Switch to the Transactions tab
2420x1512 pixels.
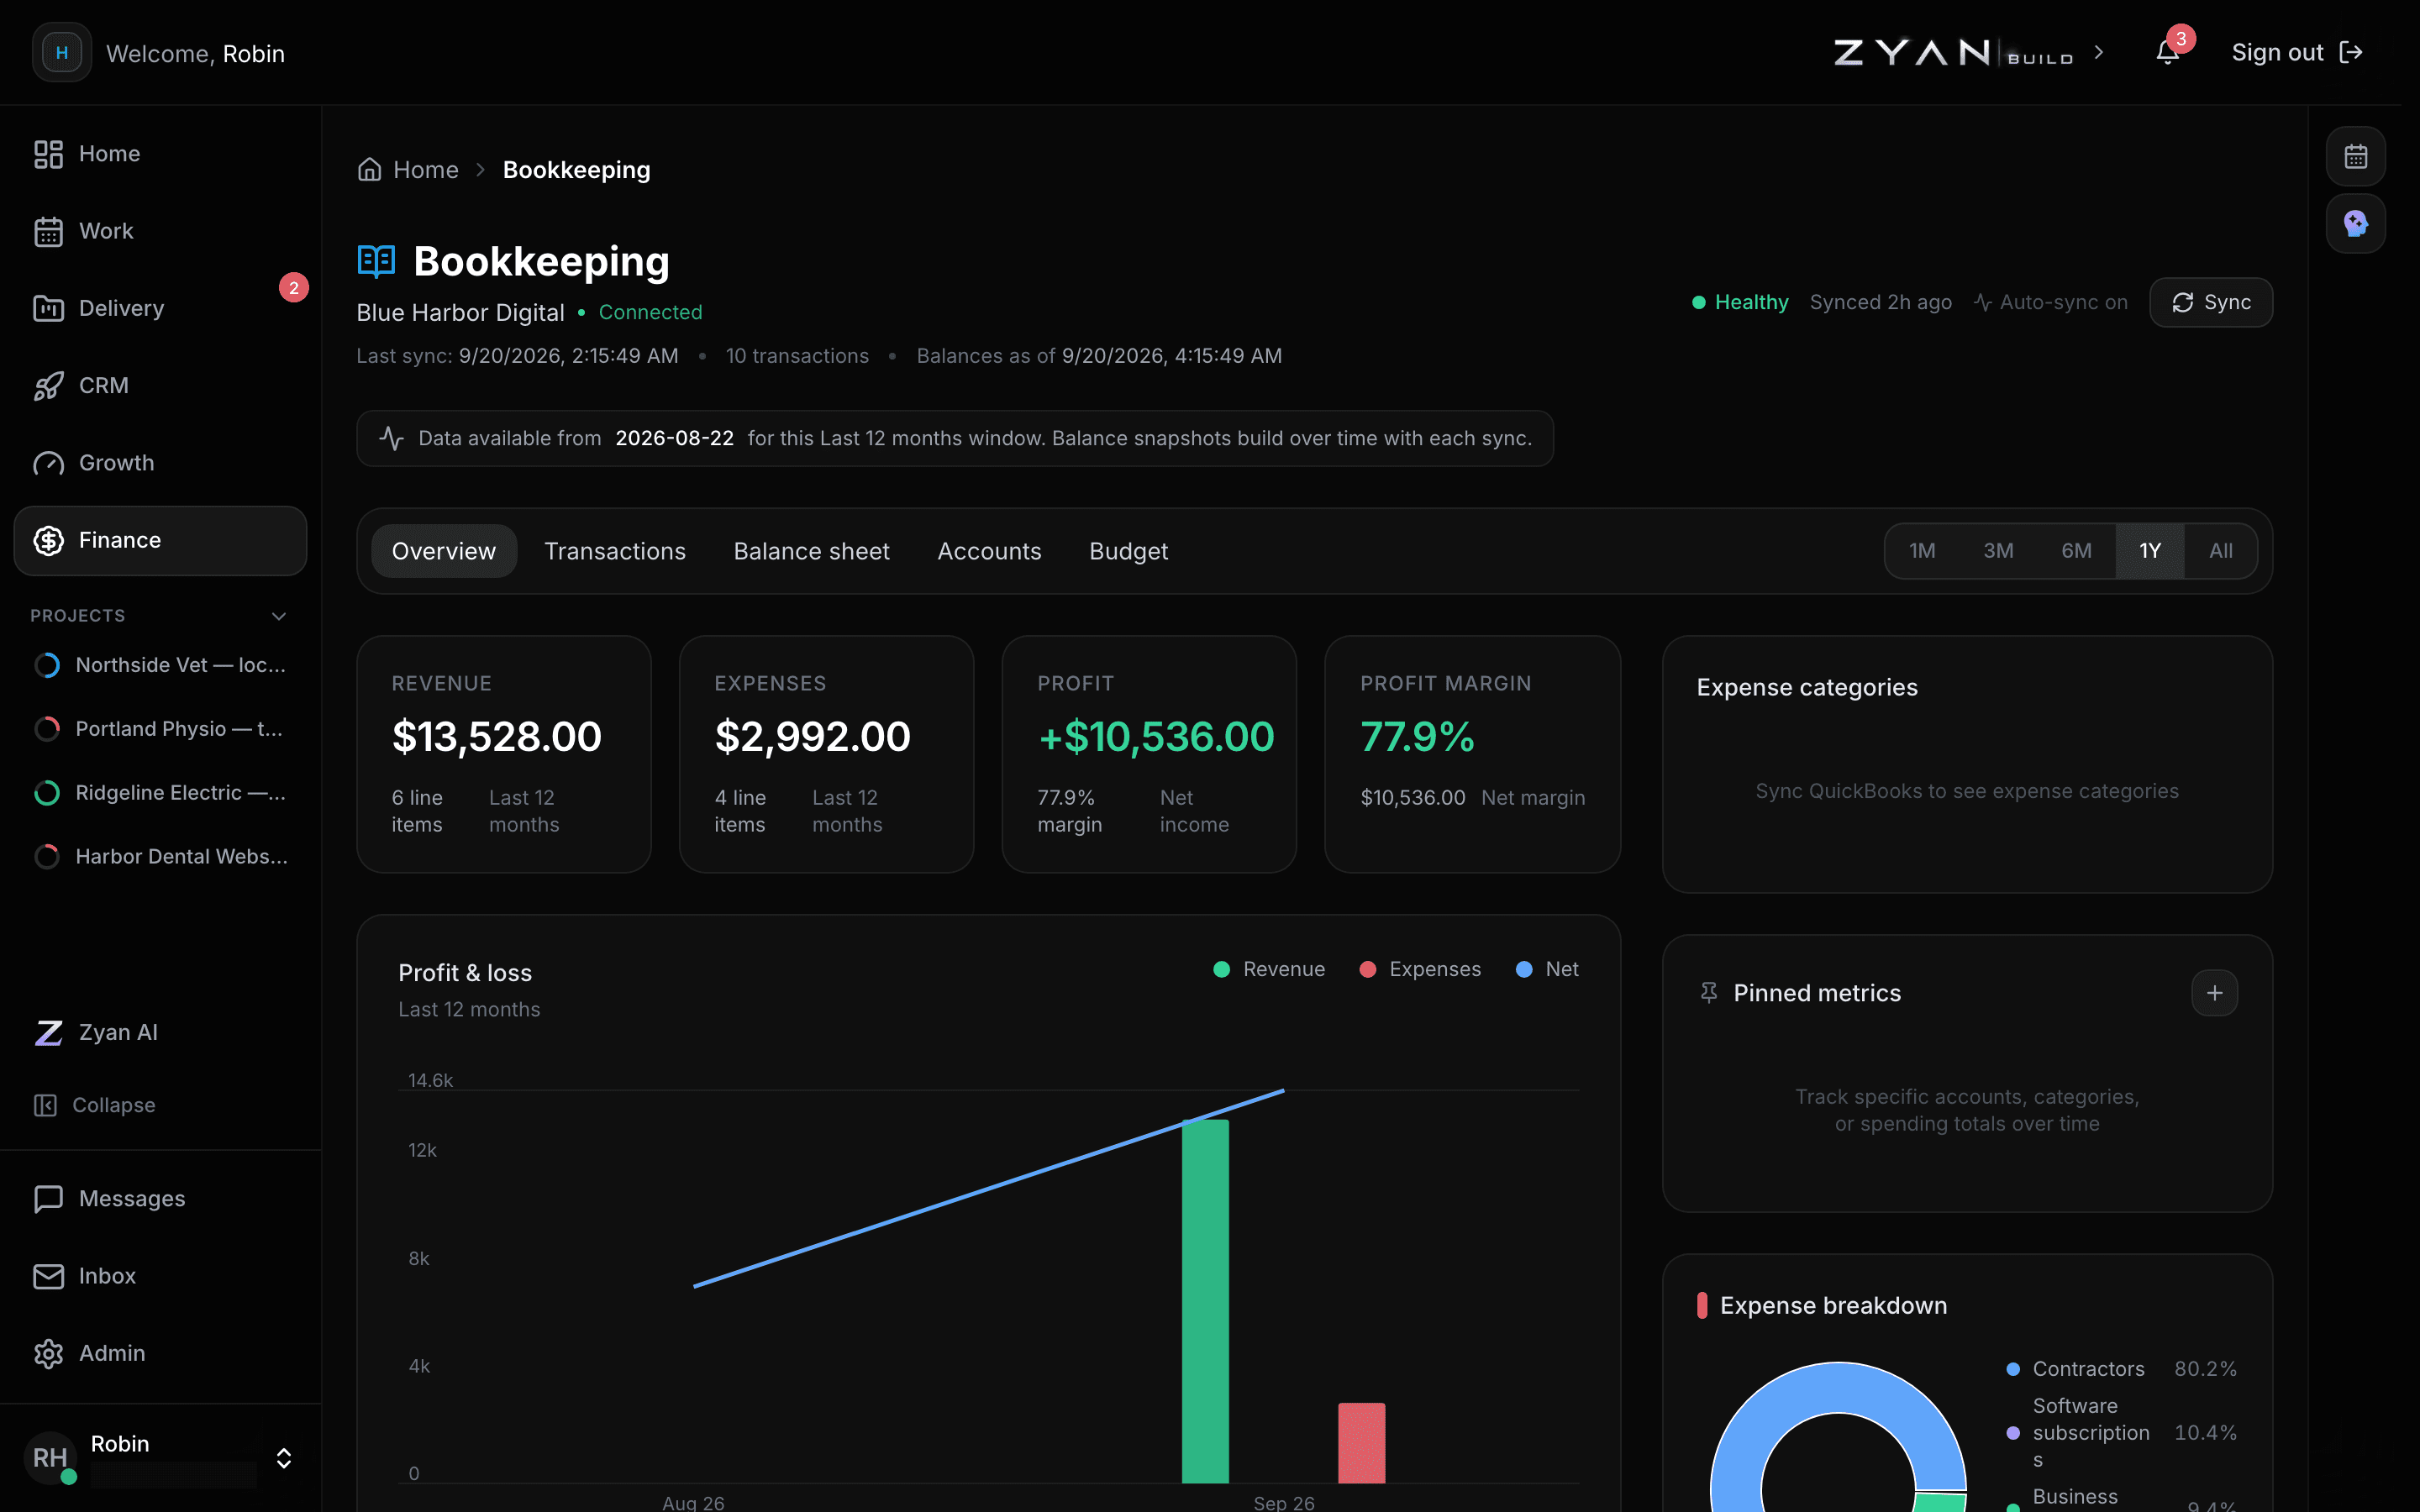(x=615, y=551)
